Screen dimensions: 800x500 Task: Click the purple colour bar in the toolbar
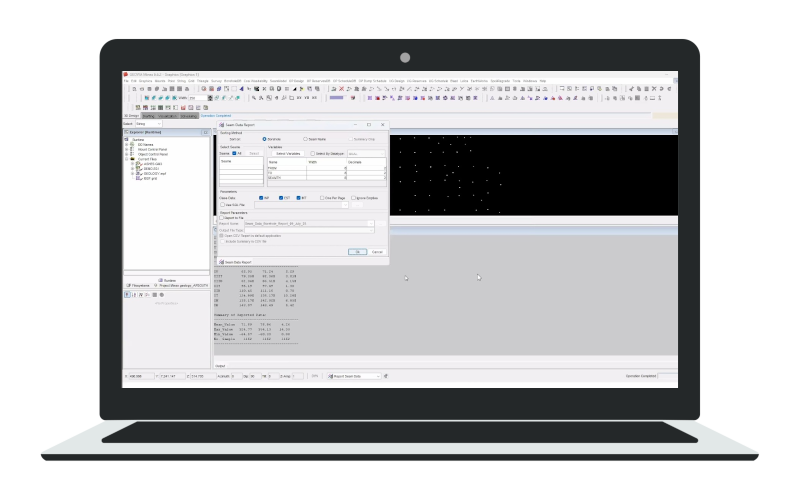point(337,98)
